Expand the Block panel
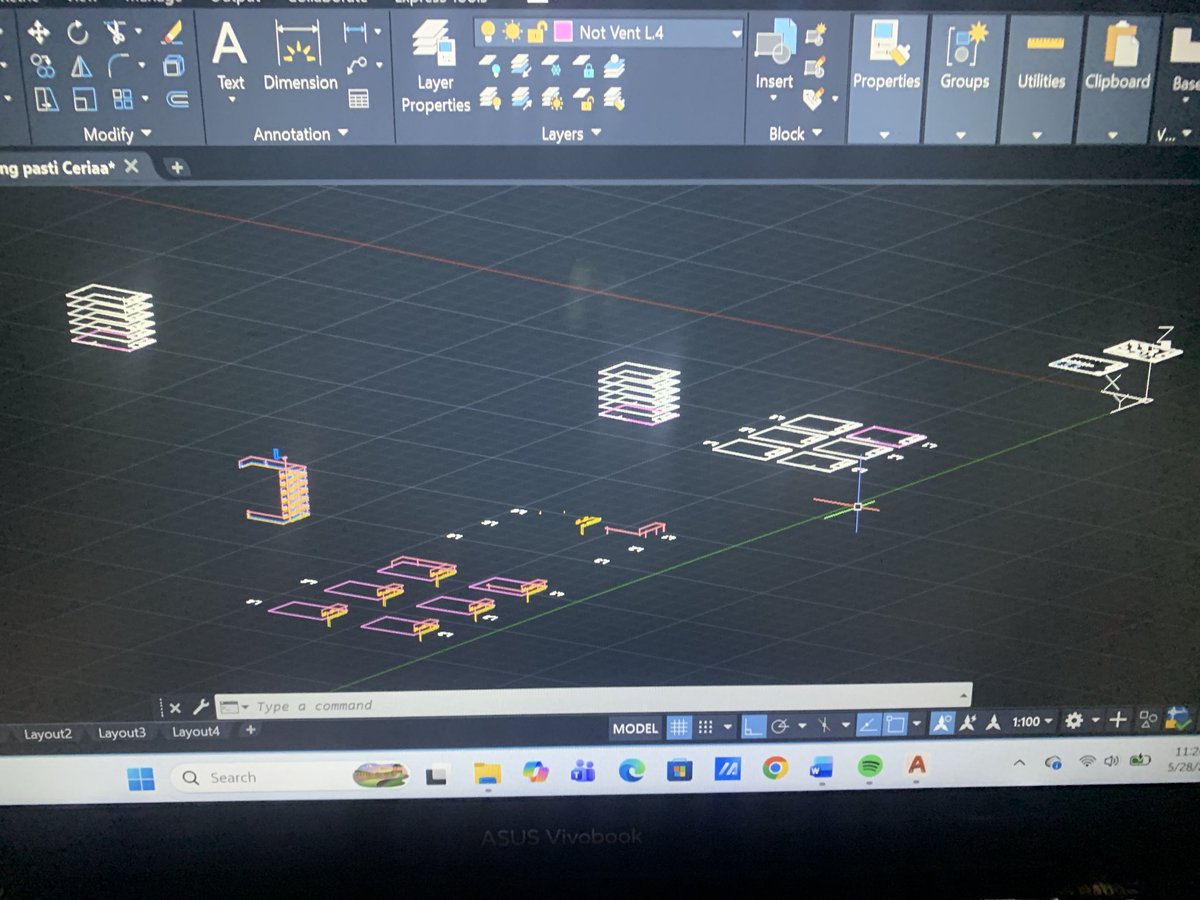This screenshot has height=900, width=1200. point(794,133)
